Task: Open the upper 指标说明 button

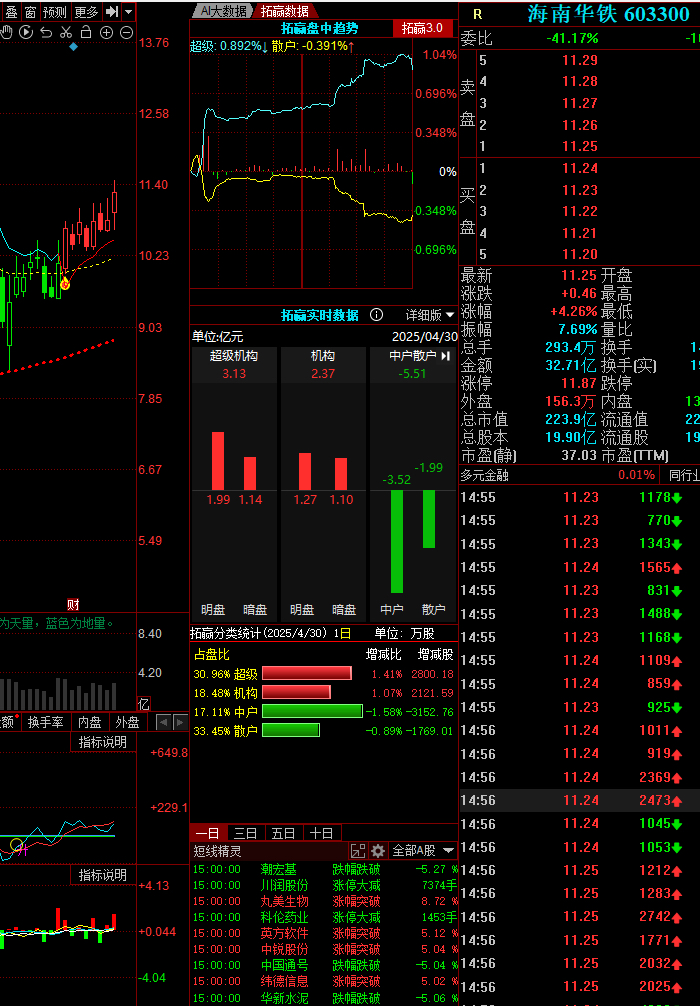Action: tap(103, 742)
